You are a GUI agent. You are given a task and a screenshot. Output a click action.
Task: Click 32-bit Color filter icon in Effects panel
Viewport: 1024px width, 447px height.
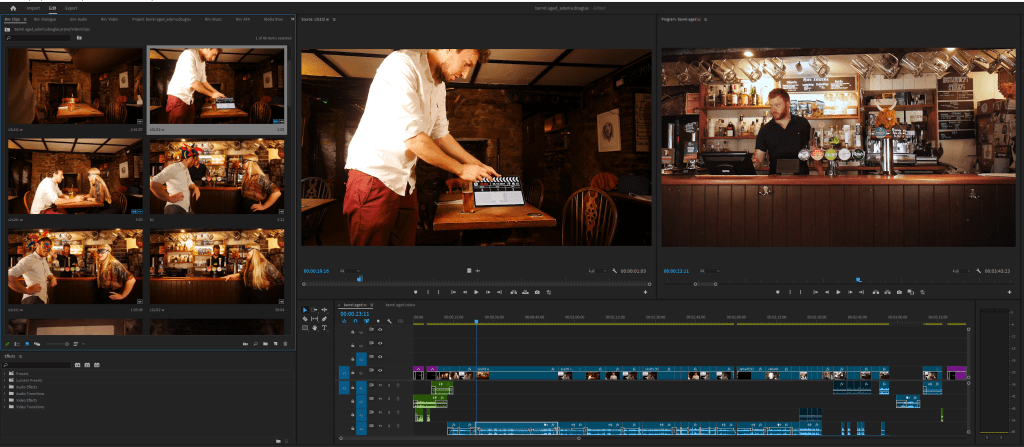(x=87, y=365)
